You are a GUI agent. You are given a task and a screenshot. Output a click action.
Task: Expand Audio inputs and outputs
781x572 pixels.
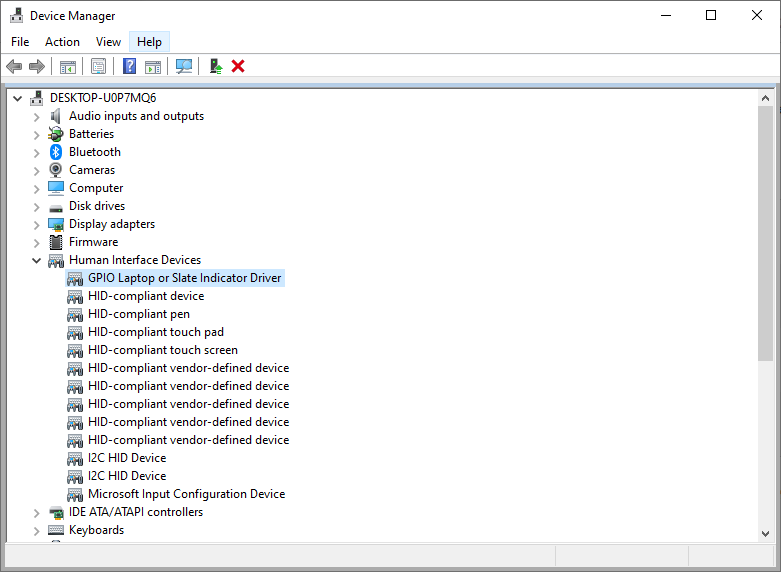coord(36,117)
